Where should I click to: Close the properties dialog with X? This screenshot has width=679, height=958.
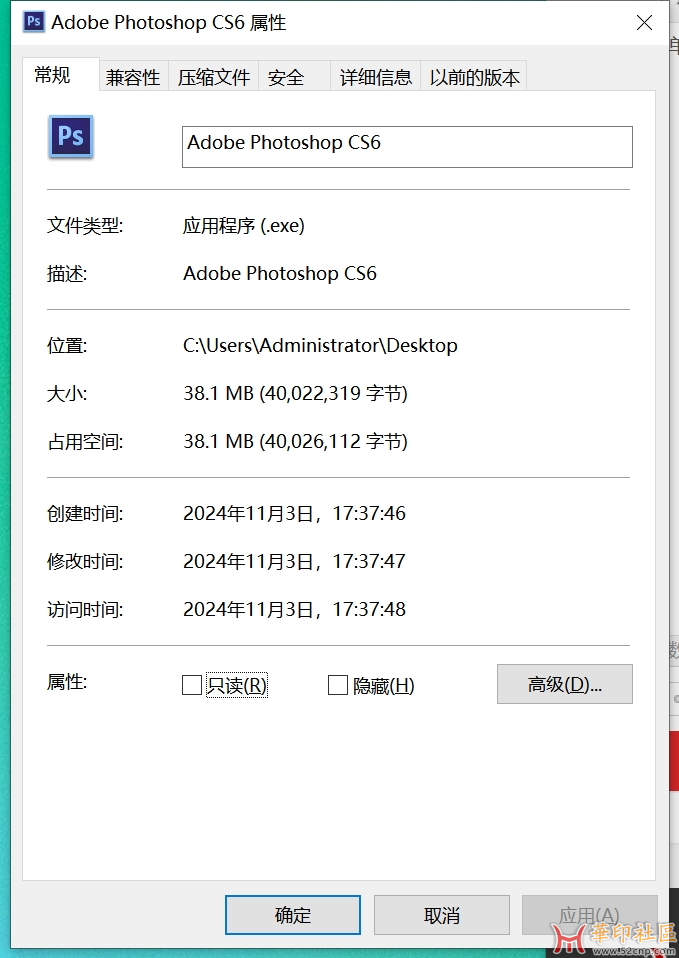644,23
